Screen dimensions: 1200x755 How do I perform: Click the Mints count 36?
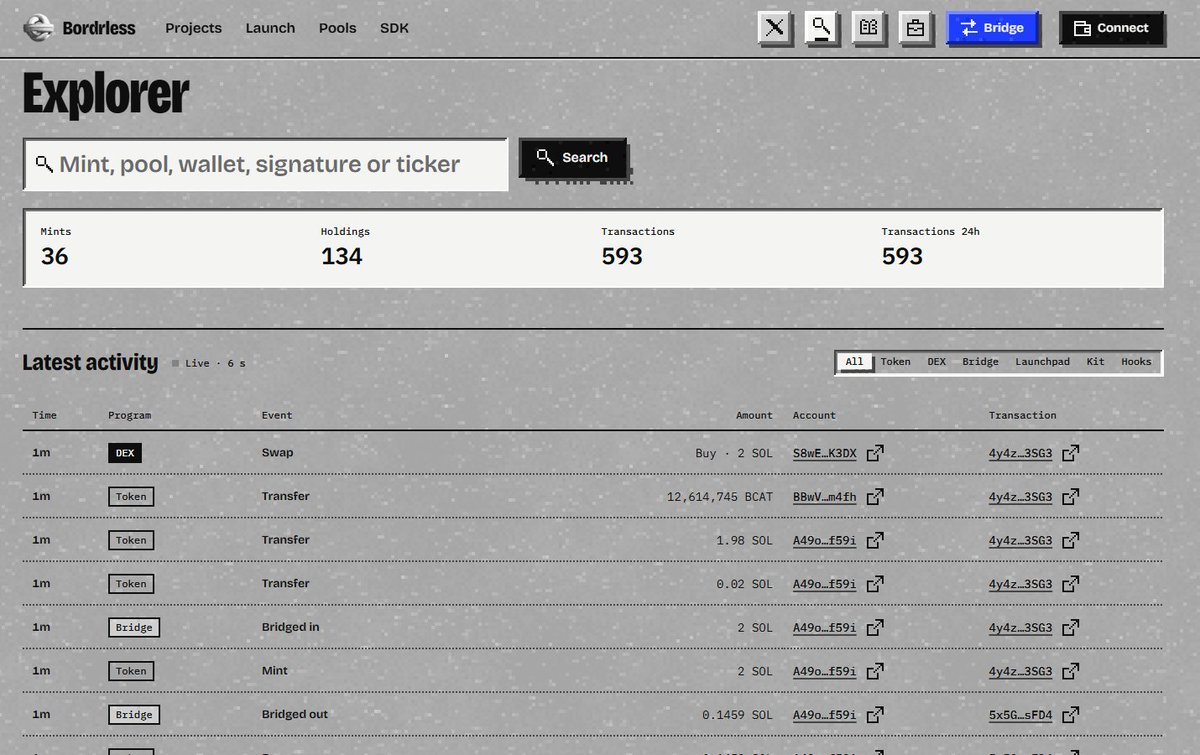(x=55, y=256)
